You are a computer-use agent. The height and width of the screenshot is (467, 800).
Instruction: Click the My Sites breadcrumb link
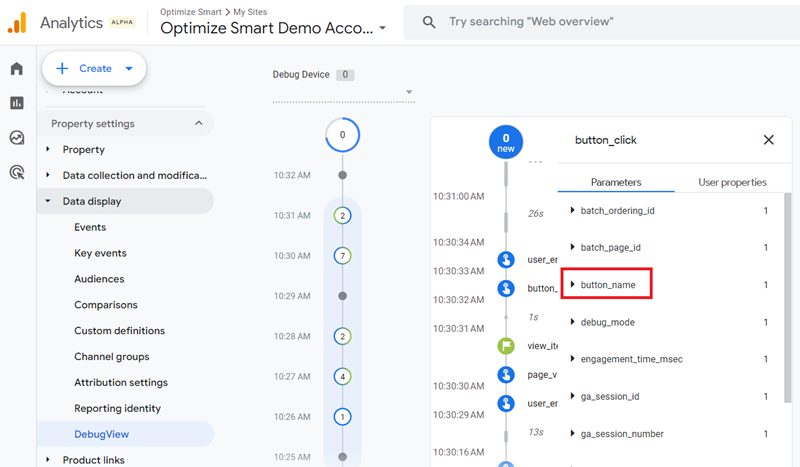250,12
